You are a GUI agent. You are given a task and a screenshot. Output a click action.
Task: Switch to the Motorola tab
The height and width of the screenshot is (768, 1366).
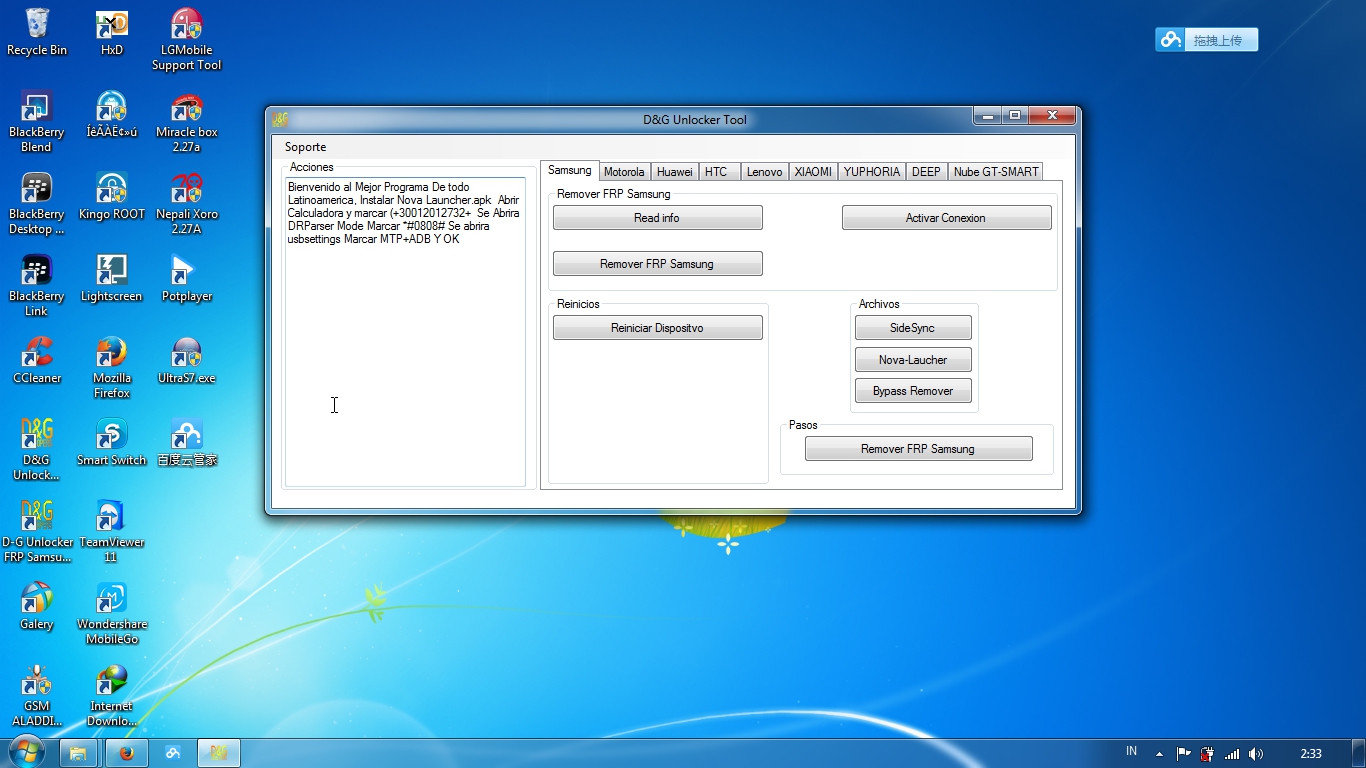point(624,172)
